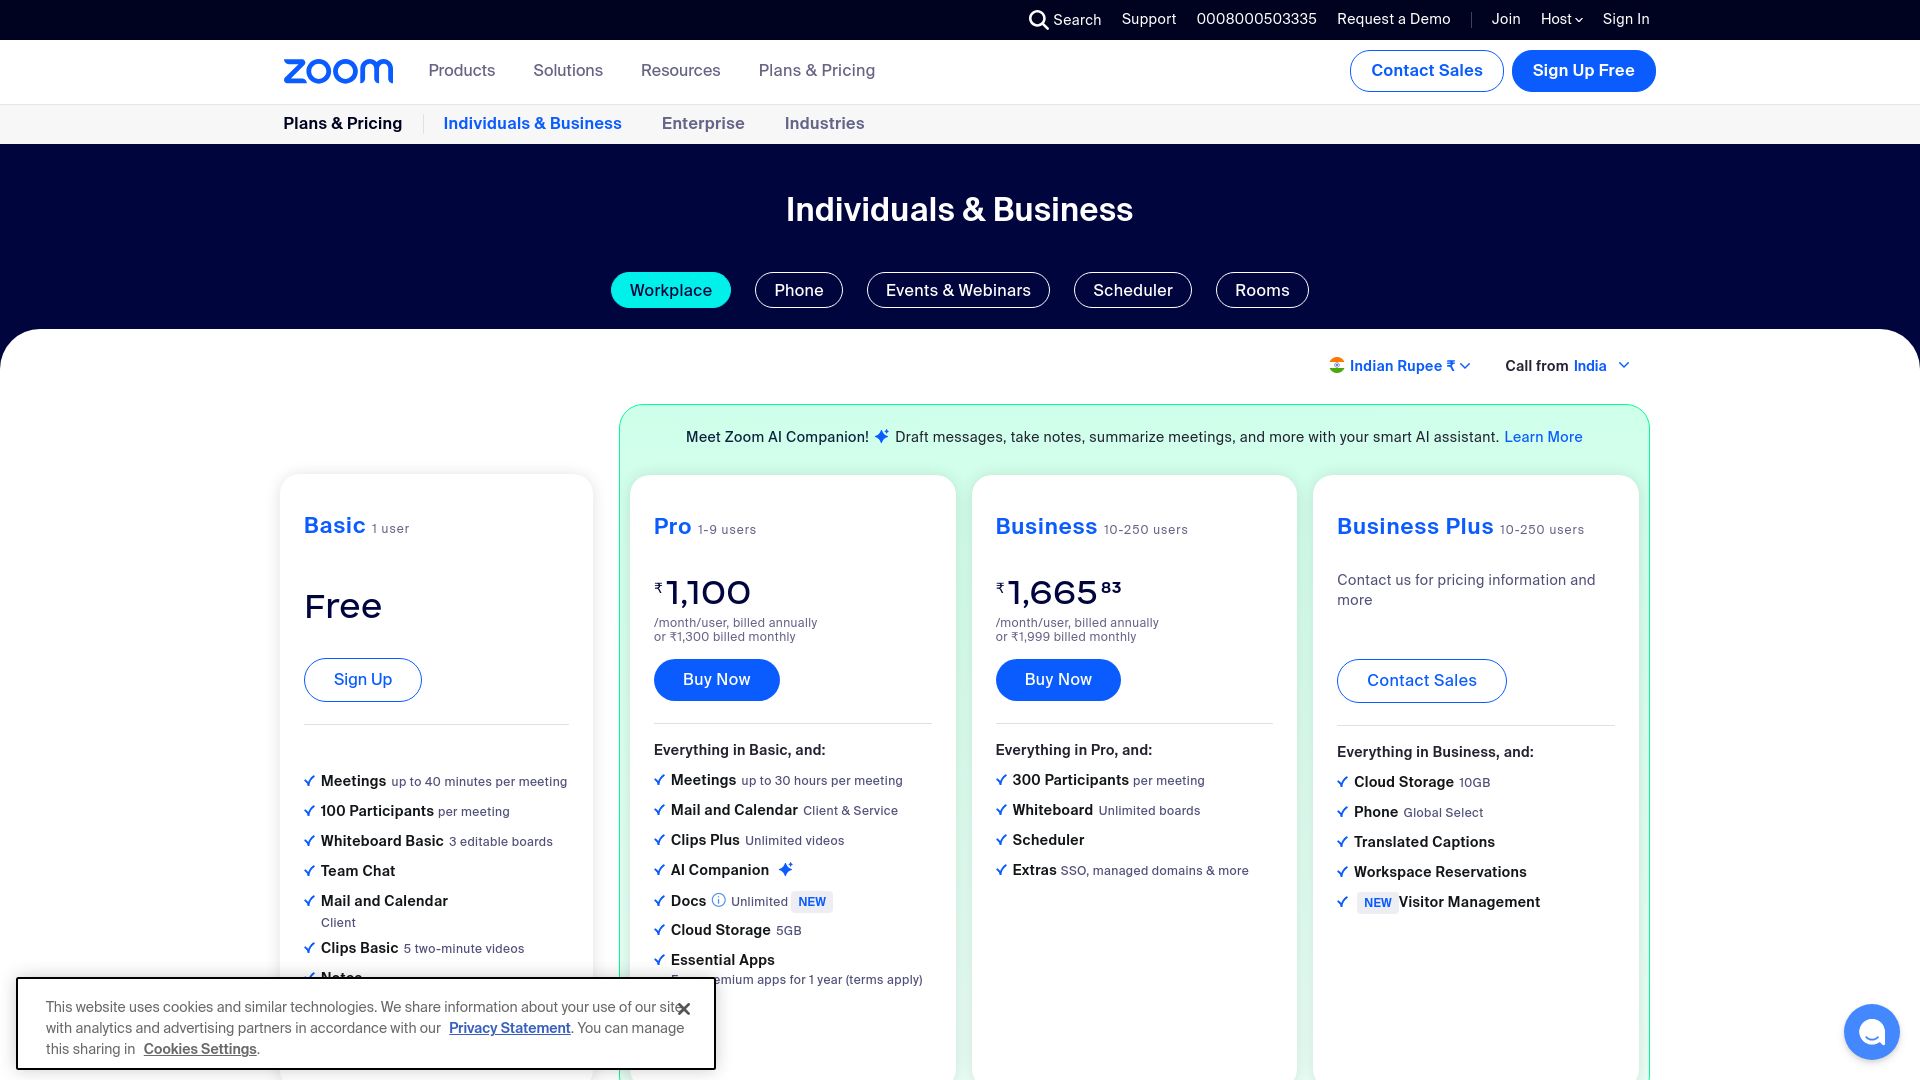This screenshot has width=1920, height=1080.
Task: Click the Scheduler feature in Business plan
Action: [x=1048, y=840]
